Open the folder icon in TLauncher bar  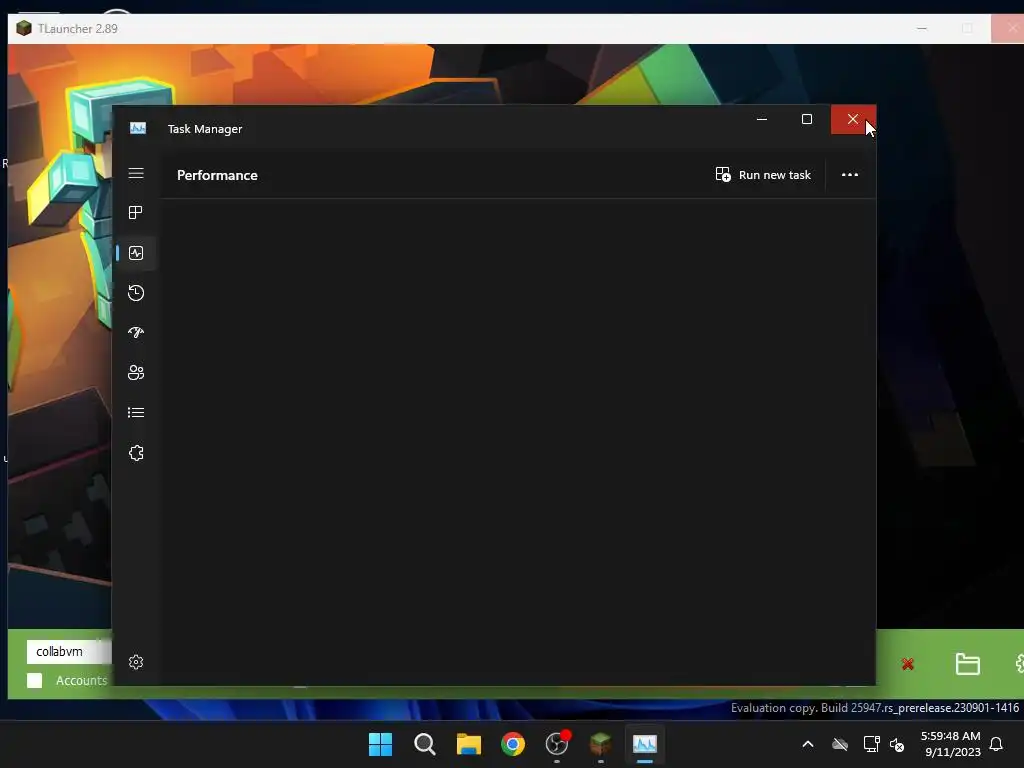[x=967, y=664]
